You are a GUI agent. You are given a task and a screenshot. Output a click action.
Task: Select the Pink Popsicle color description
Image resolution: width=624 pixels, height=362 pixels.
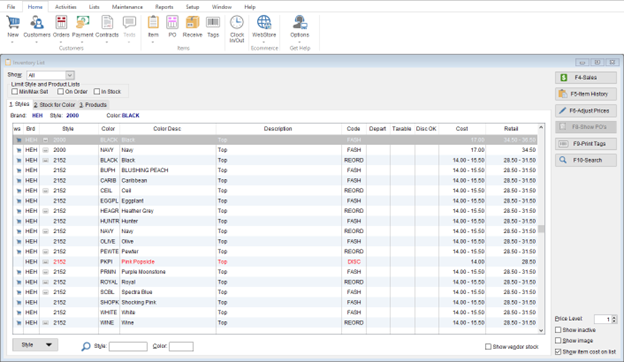point(138,262)
